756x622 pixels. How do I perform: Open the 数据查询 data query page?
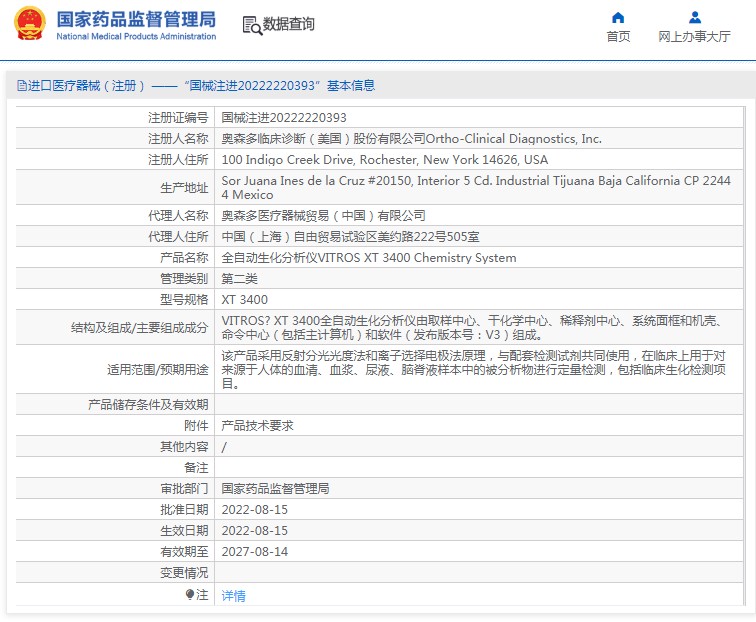288,24
